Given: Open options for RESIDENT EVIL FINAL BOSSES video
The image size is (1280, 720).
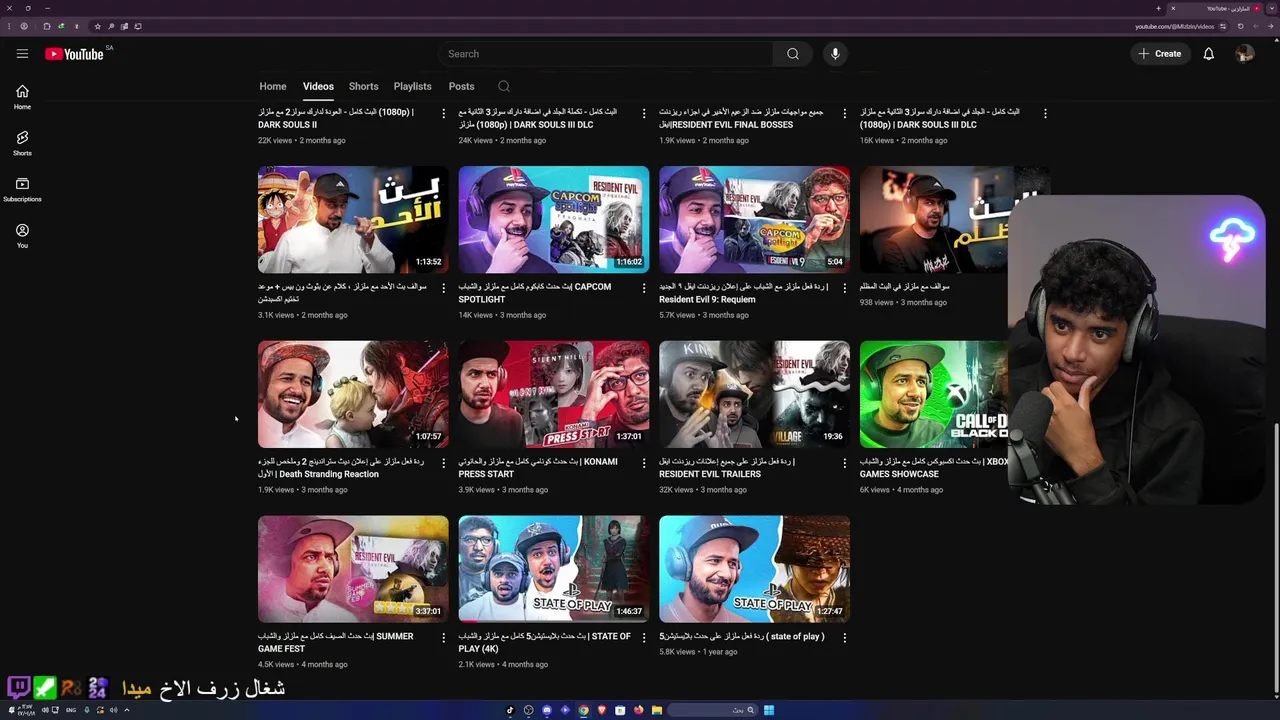Looking at the screenshot, I should tap(844, 113).
